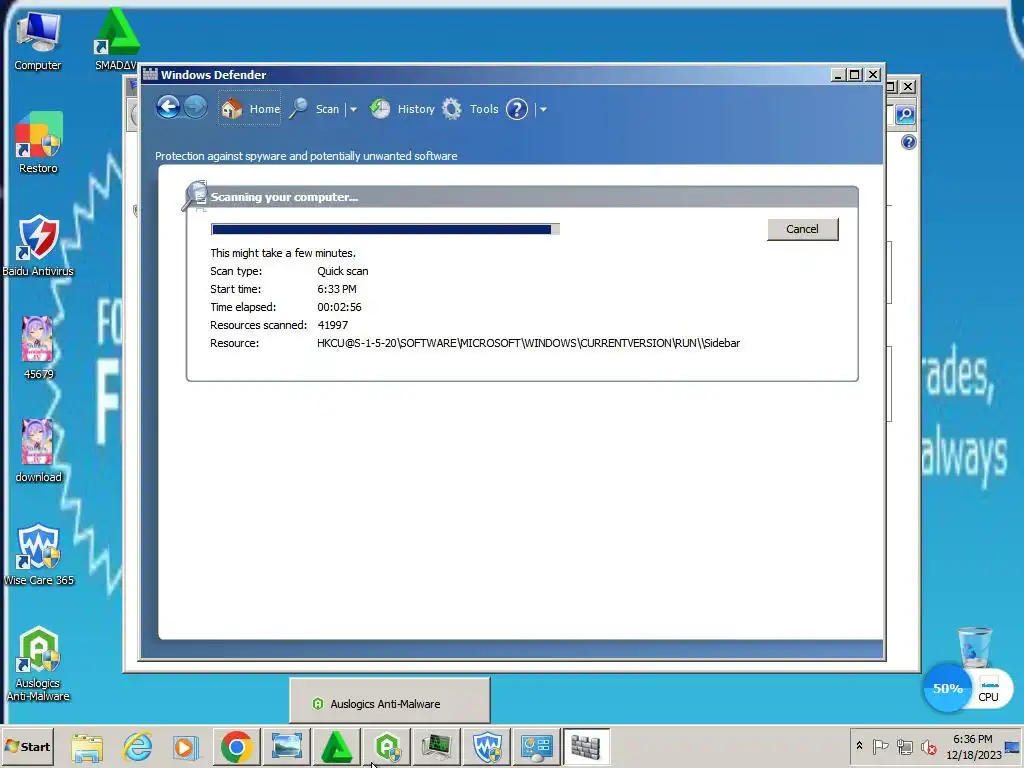Open File Explorer from the taskbar
Viewport: 1024px width, 768px height.
87,747
